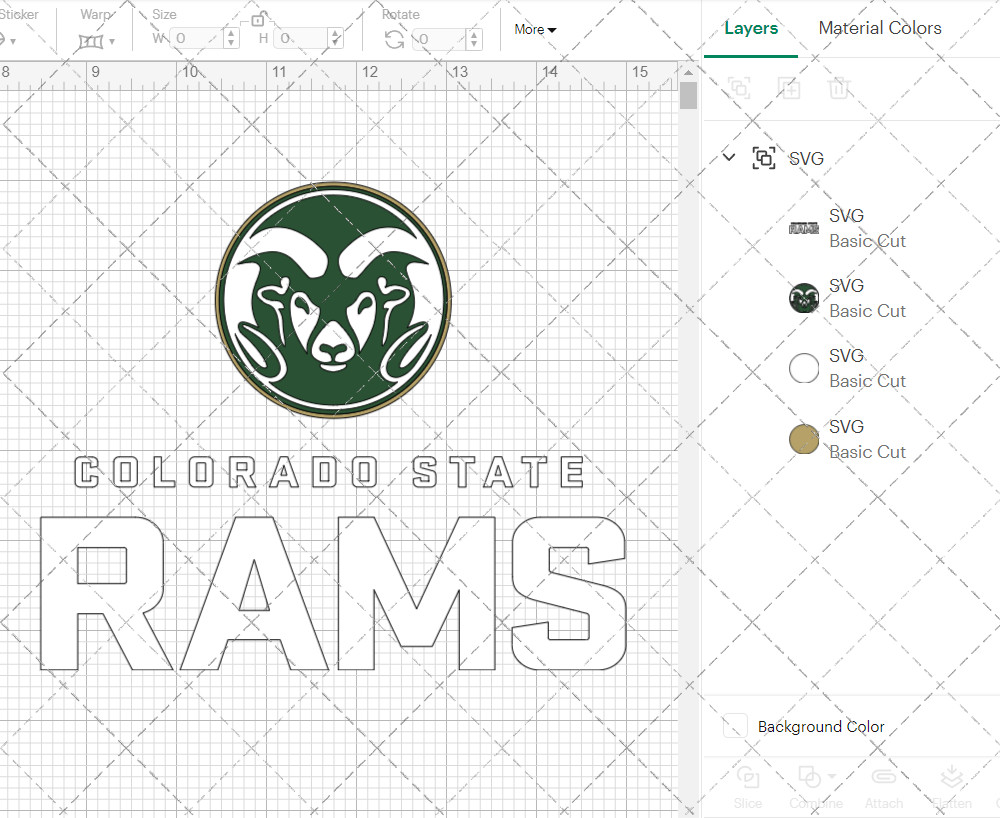Click the Duplicate layer icon
The image size is (1000, 818).
click(x=790, y=87)
